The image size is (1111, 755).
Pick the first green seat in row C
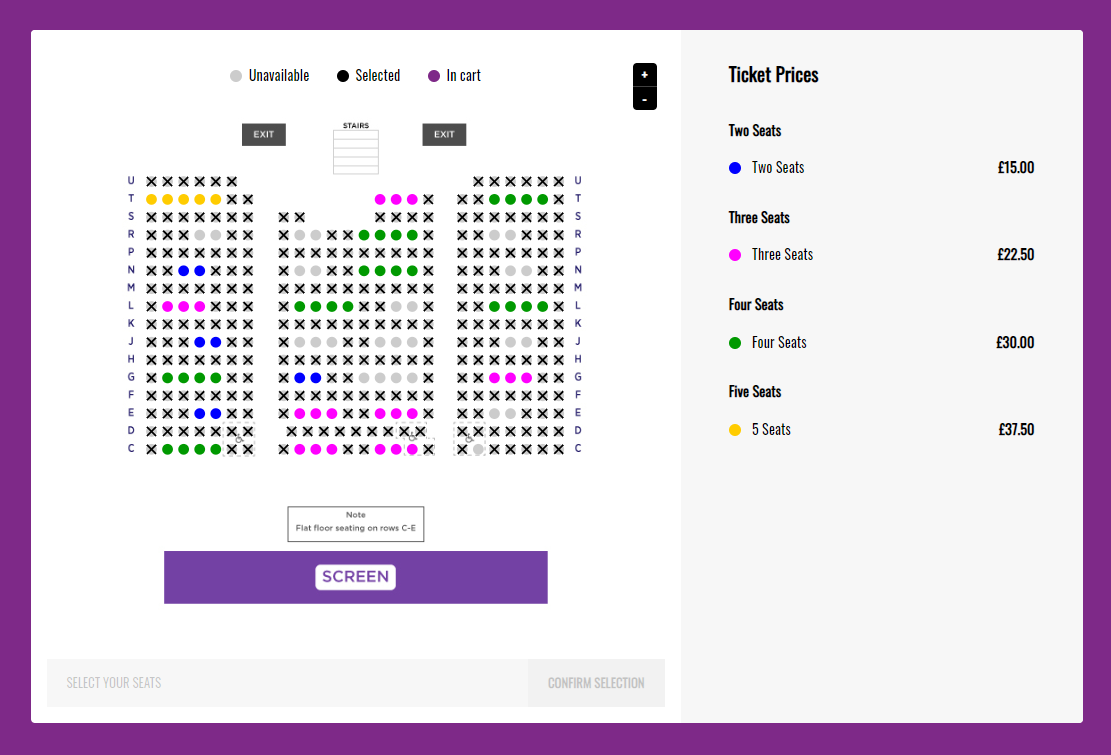[x=168, y=449]
